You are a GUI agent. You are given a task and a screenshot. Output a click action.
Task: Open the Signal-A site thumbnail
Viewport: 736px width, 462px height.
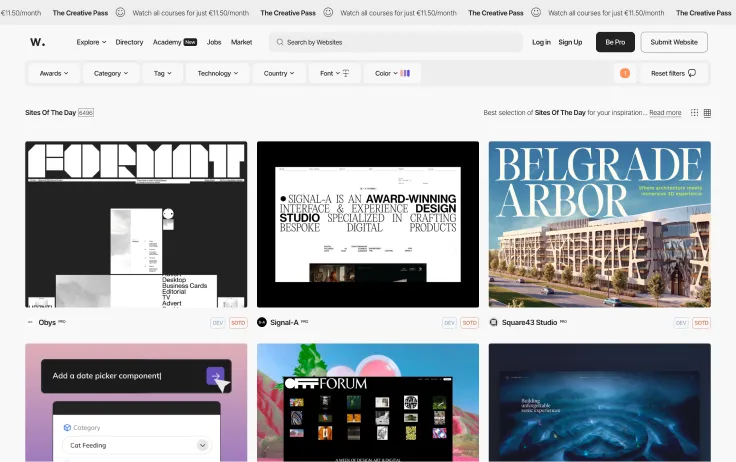click(x=368, y=224)
